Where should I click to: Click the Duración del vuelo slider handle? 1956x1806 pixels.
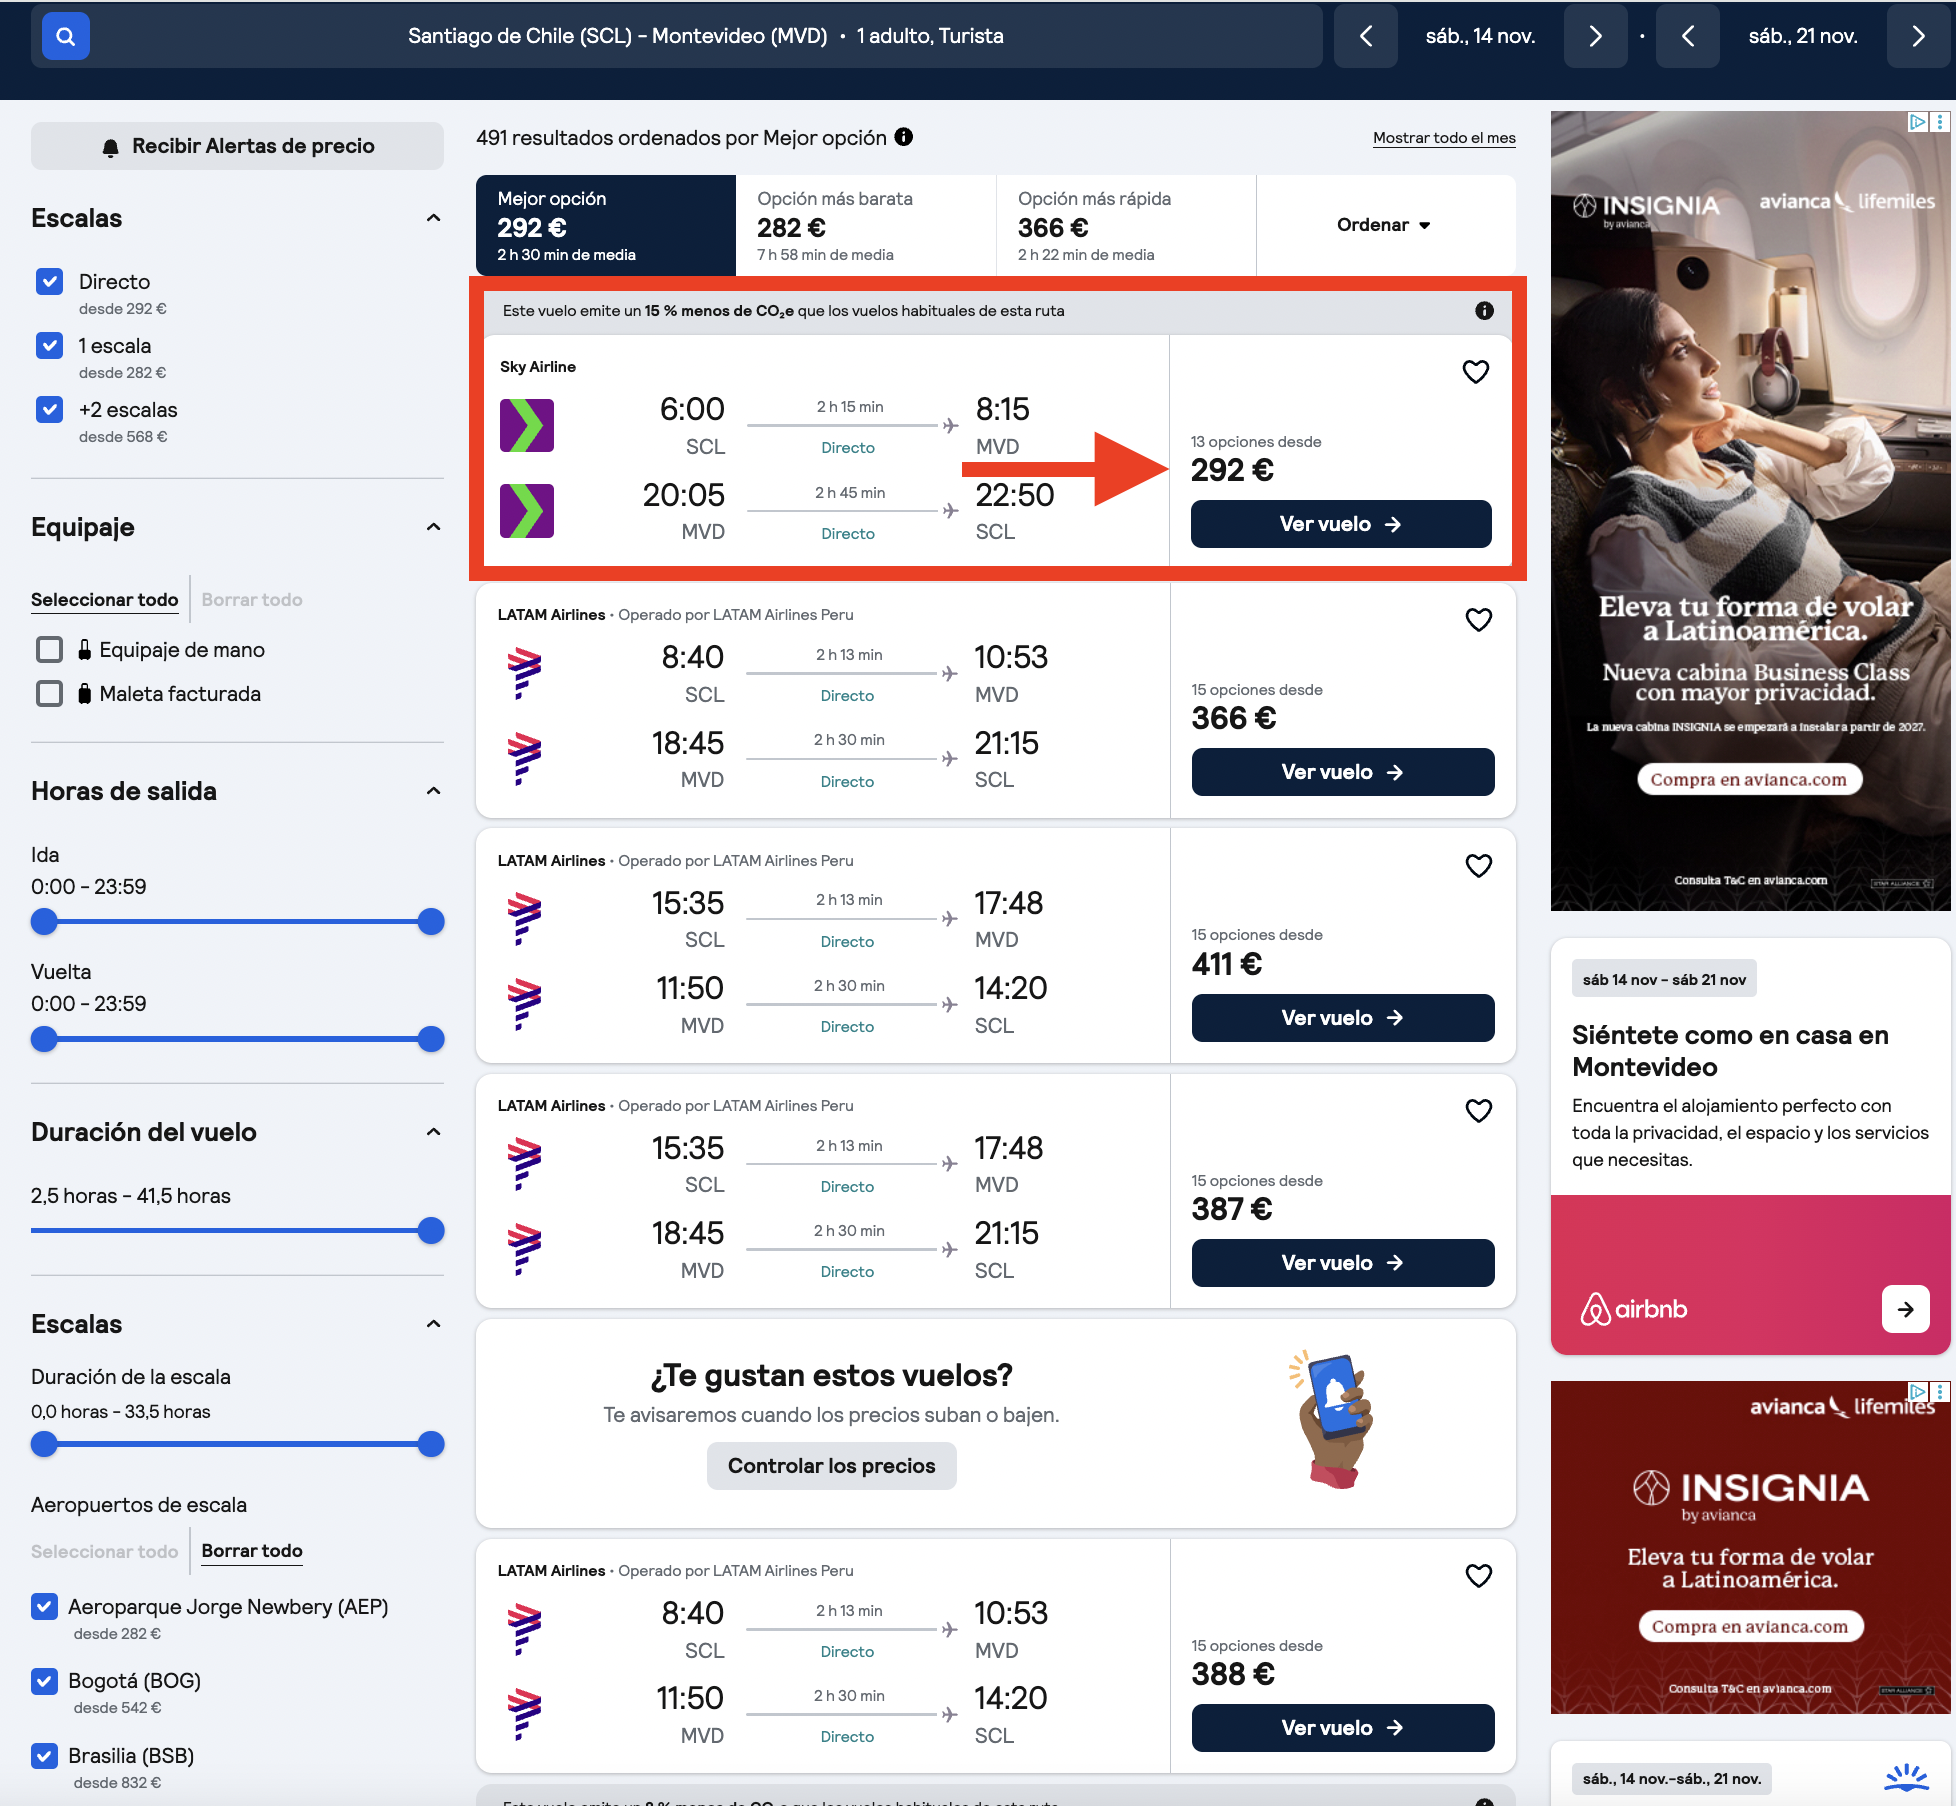pos(431,1231)
